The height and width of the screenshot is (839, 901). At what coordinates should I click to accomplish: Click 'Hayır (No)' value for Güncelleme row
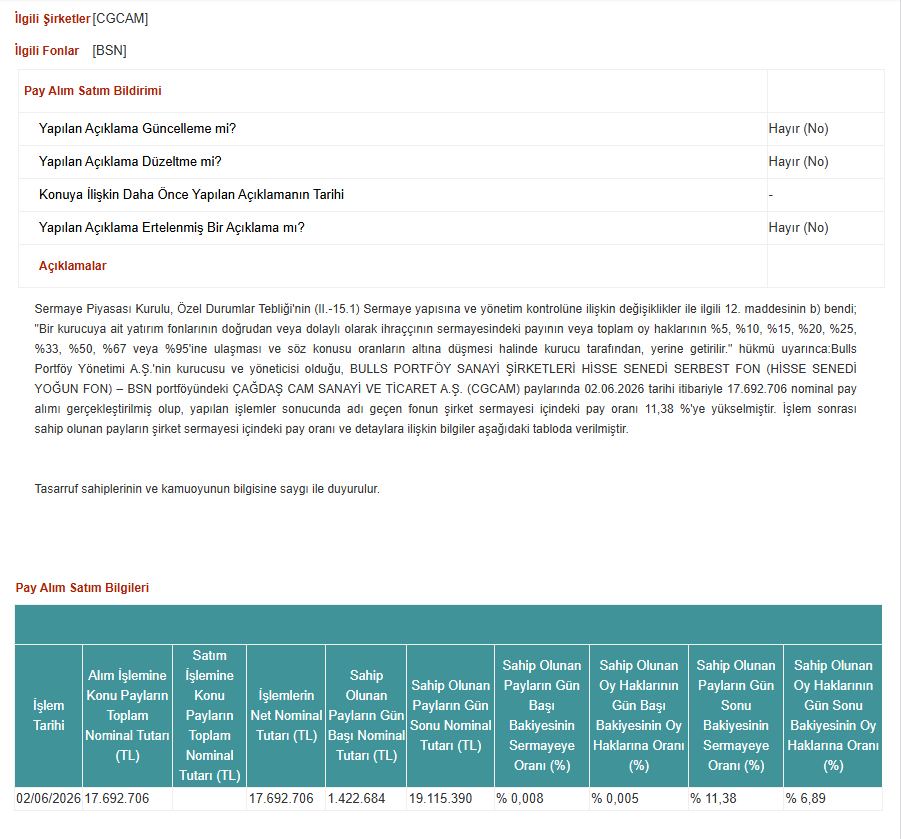[798, 128]
